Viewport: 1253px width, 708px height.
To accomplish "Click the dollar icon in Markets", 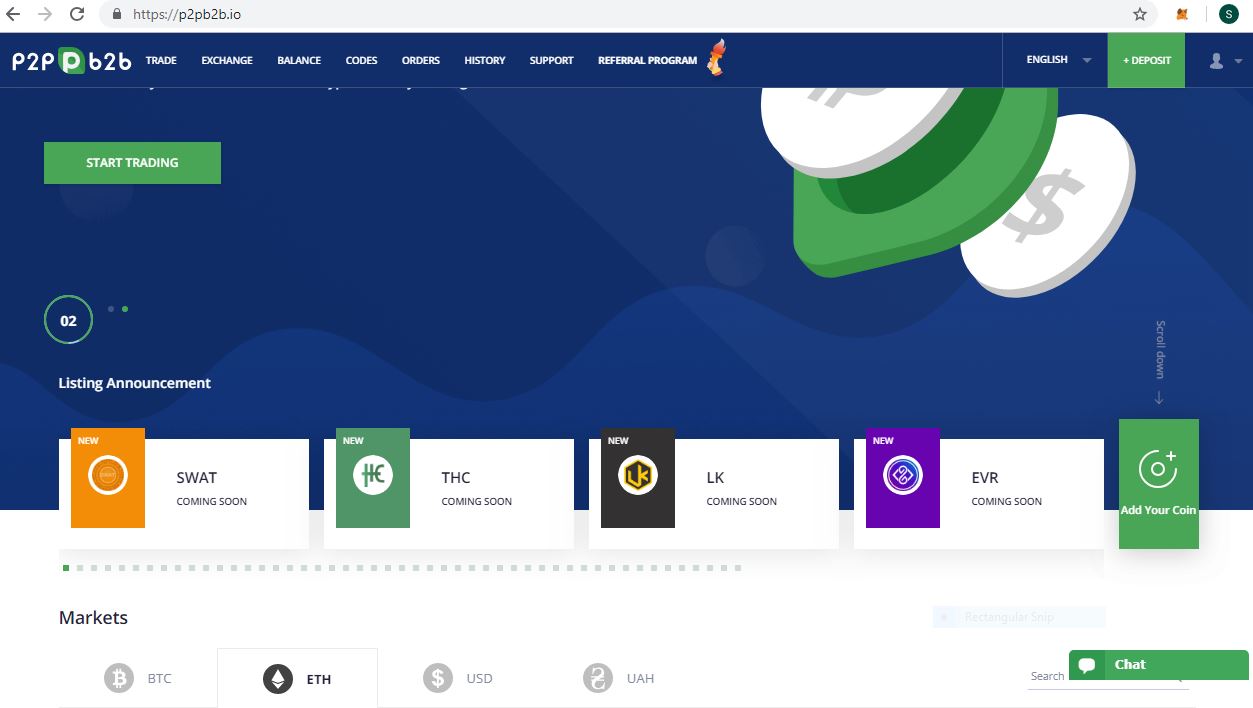I will [438, 679].
